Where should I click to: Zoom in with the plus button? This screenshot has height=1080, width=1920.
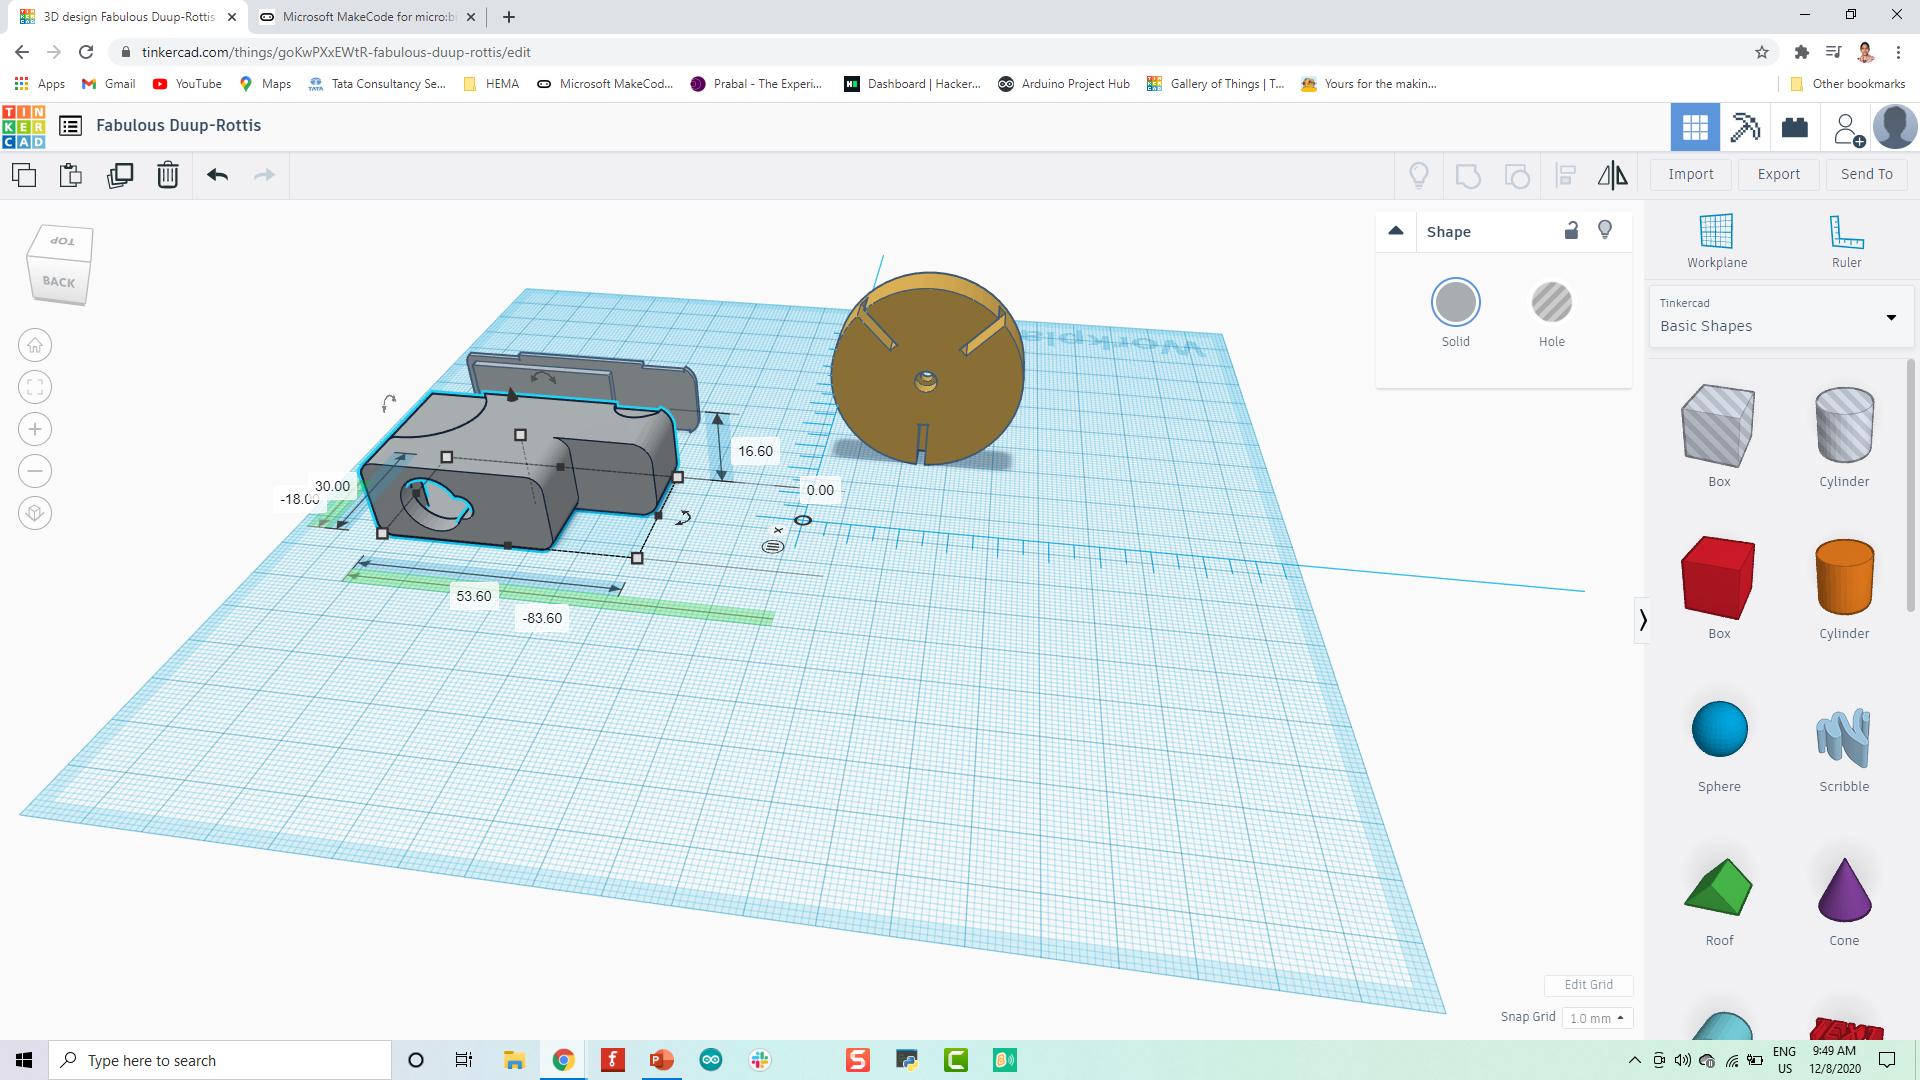35,429
